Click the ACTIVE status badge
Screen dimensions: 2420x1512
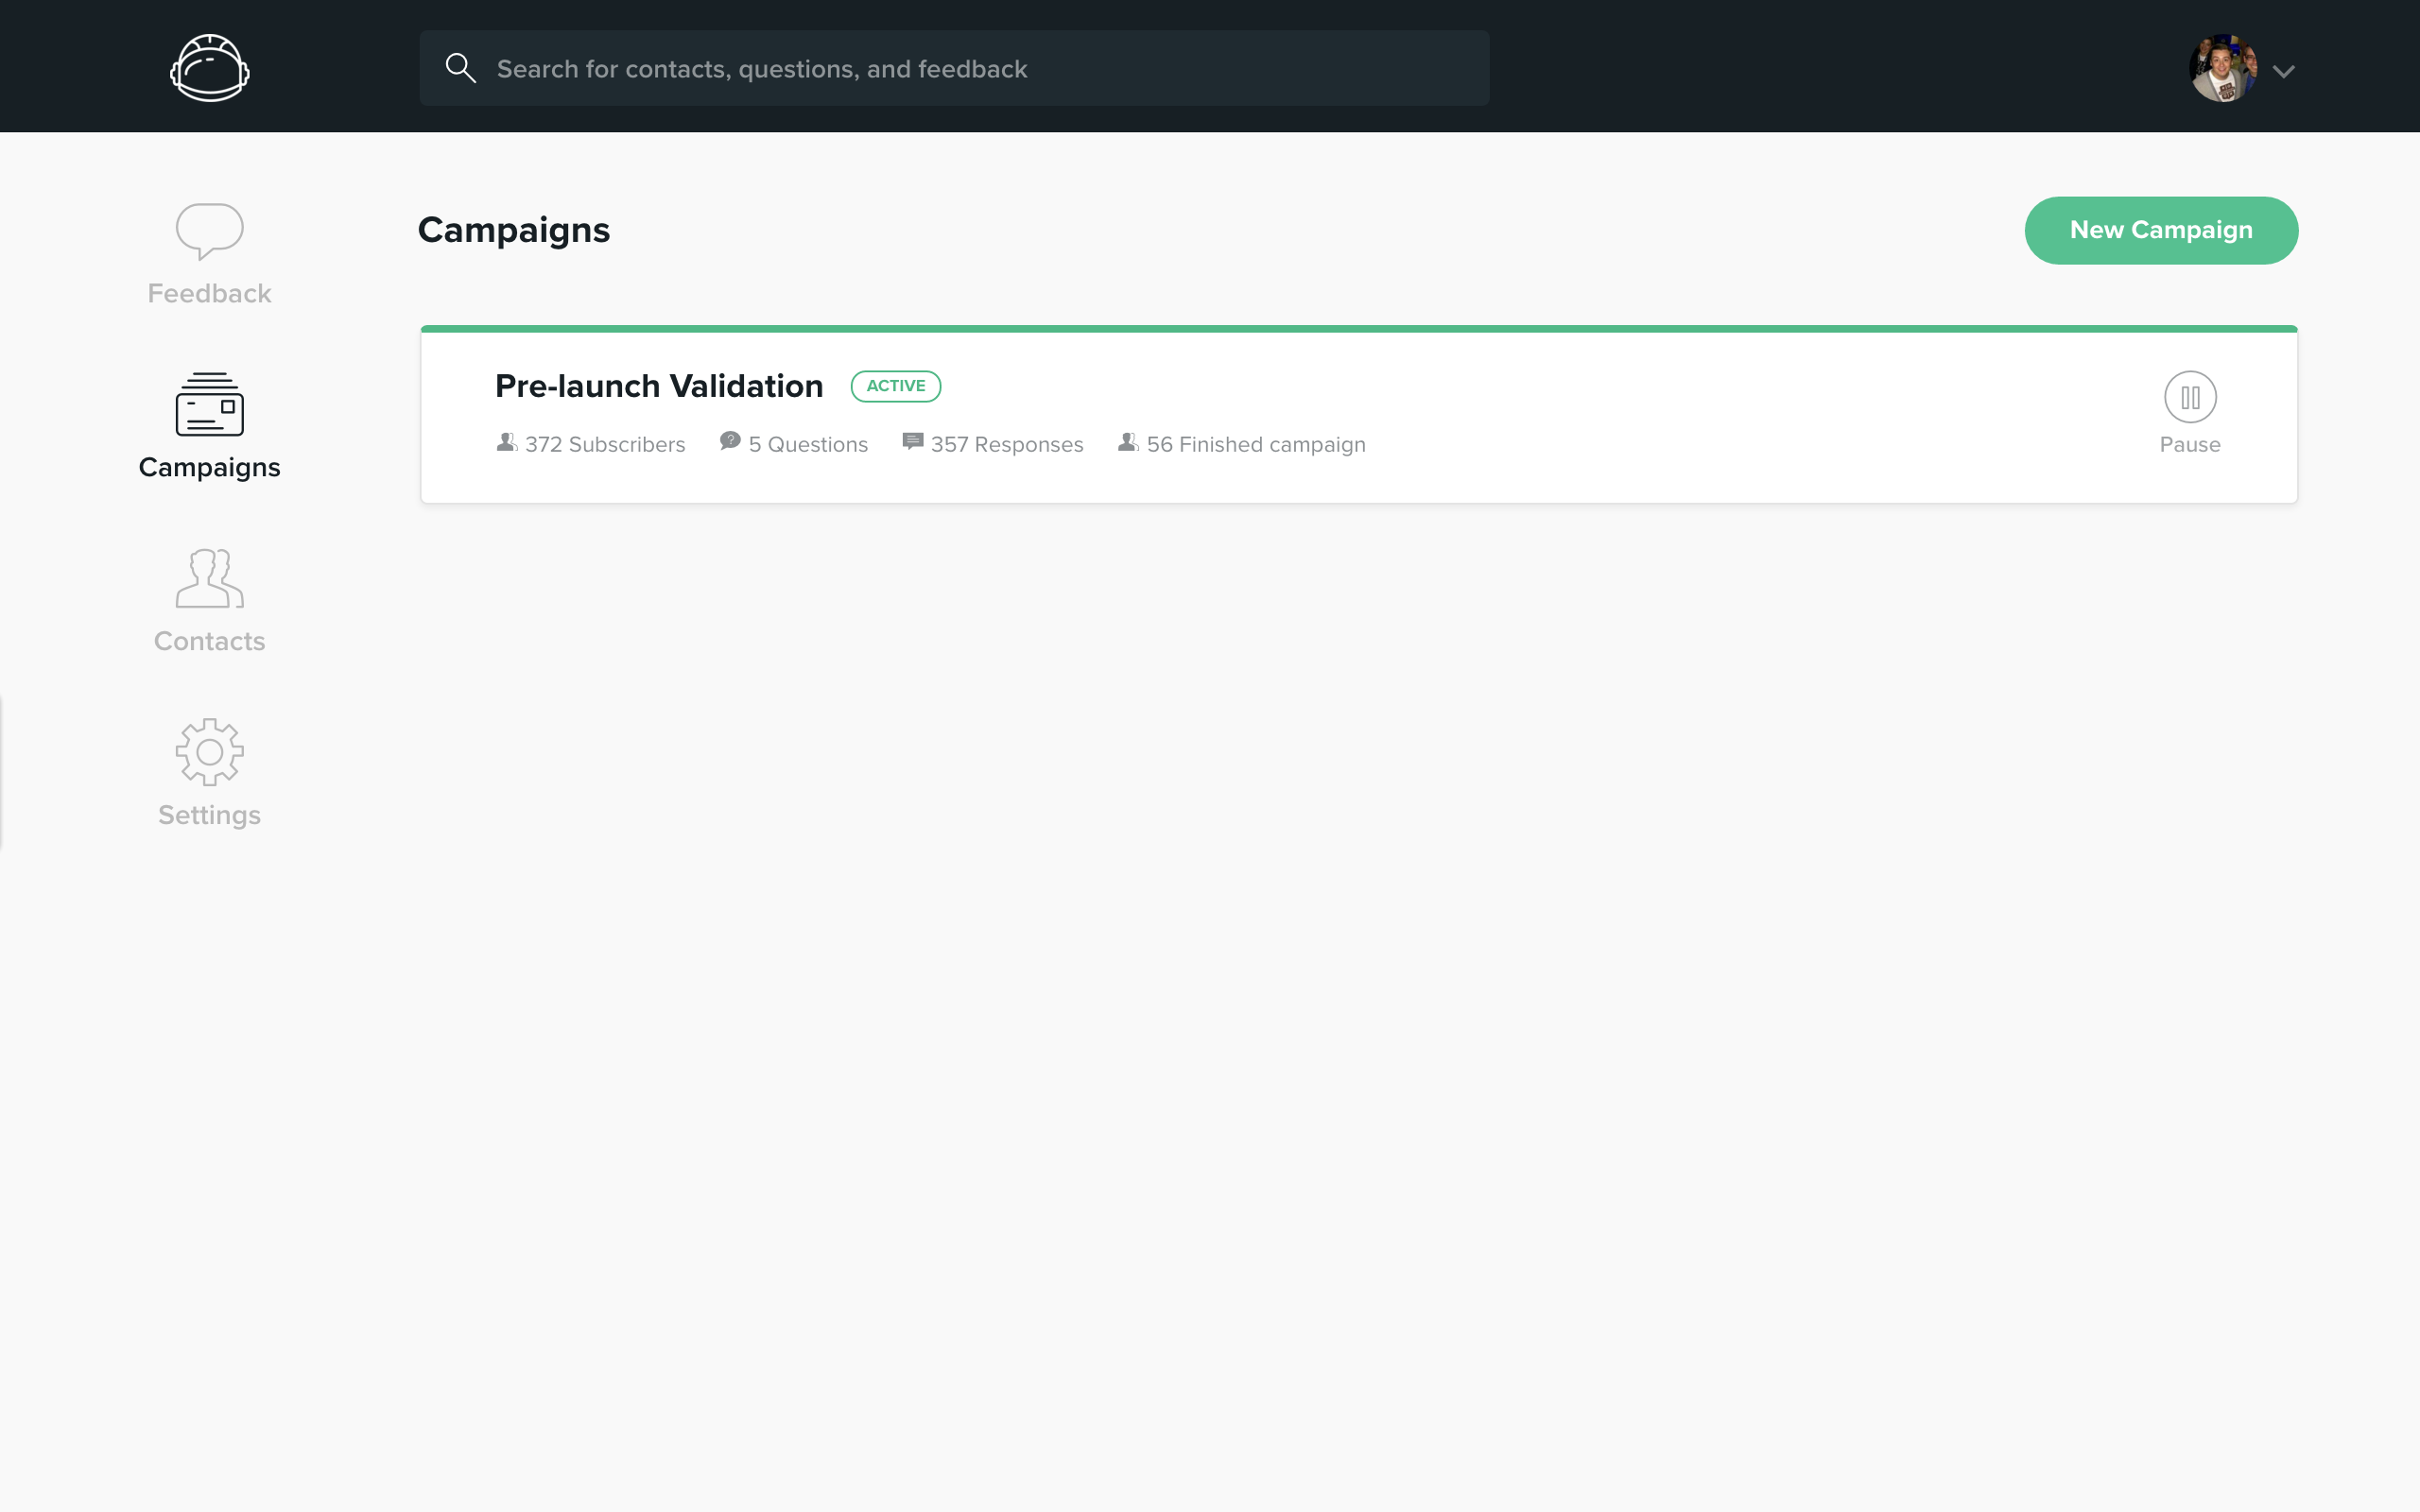point(895,386)
